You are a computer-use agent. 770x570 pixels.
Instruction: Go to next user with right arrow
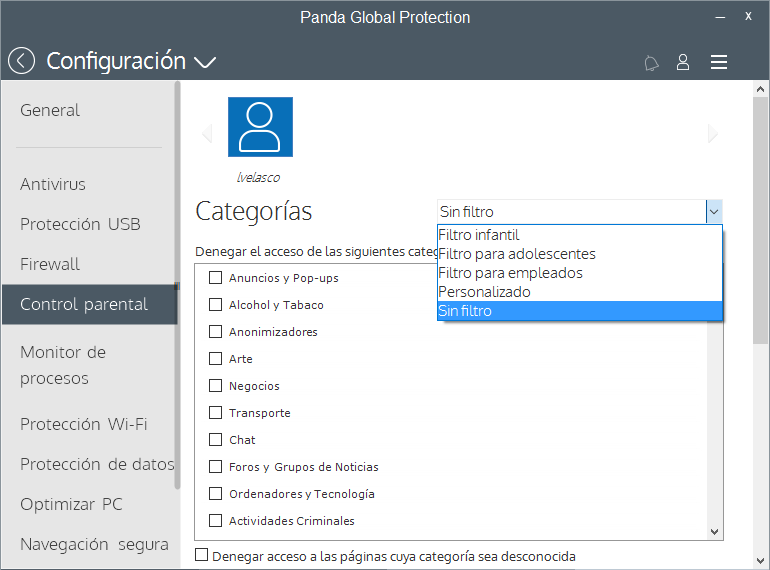click(x=713, y=133)
